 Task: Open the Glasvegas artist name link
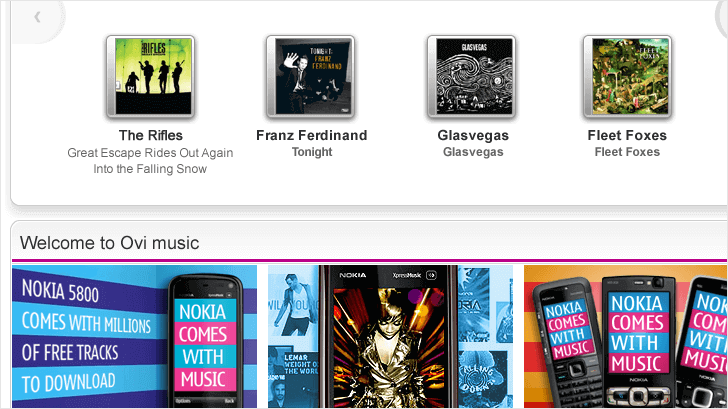pos(473,135)
